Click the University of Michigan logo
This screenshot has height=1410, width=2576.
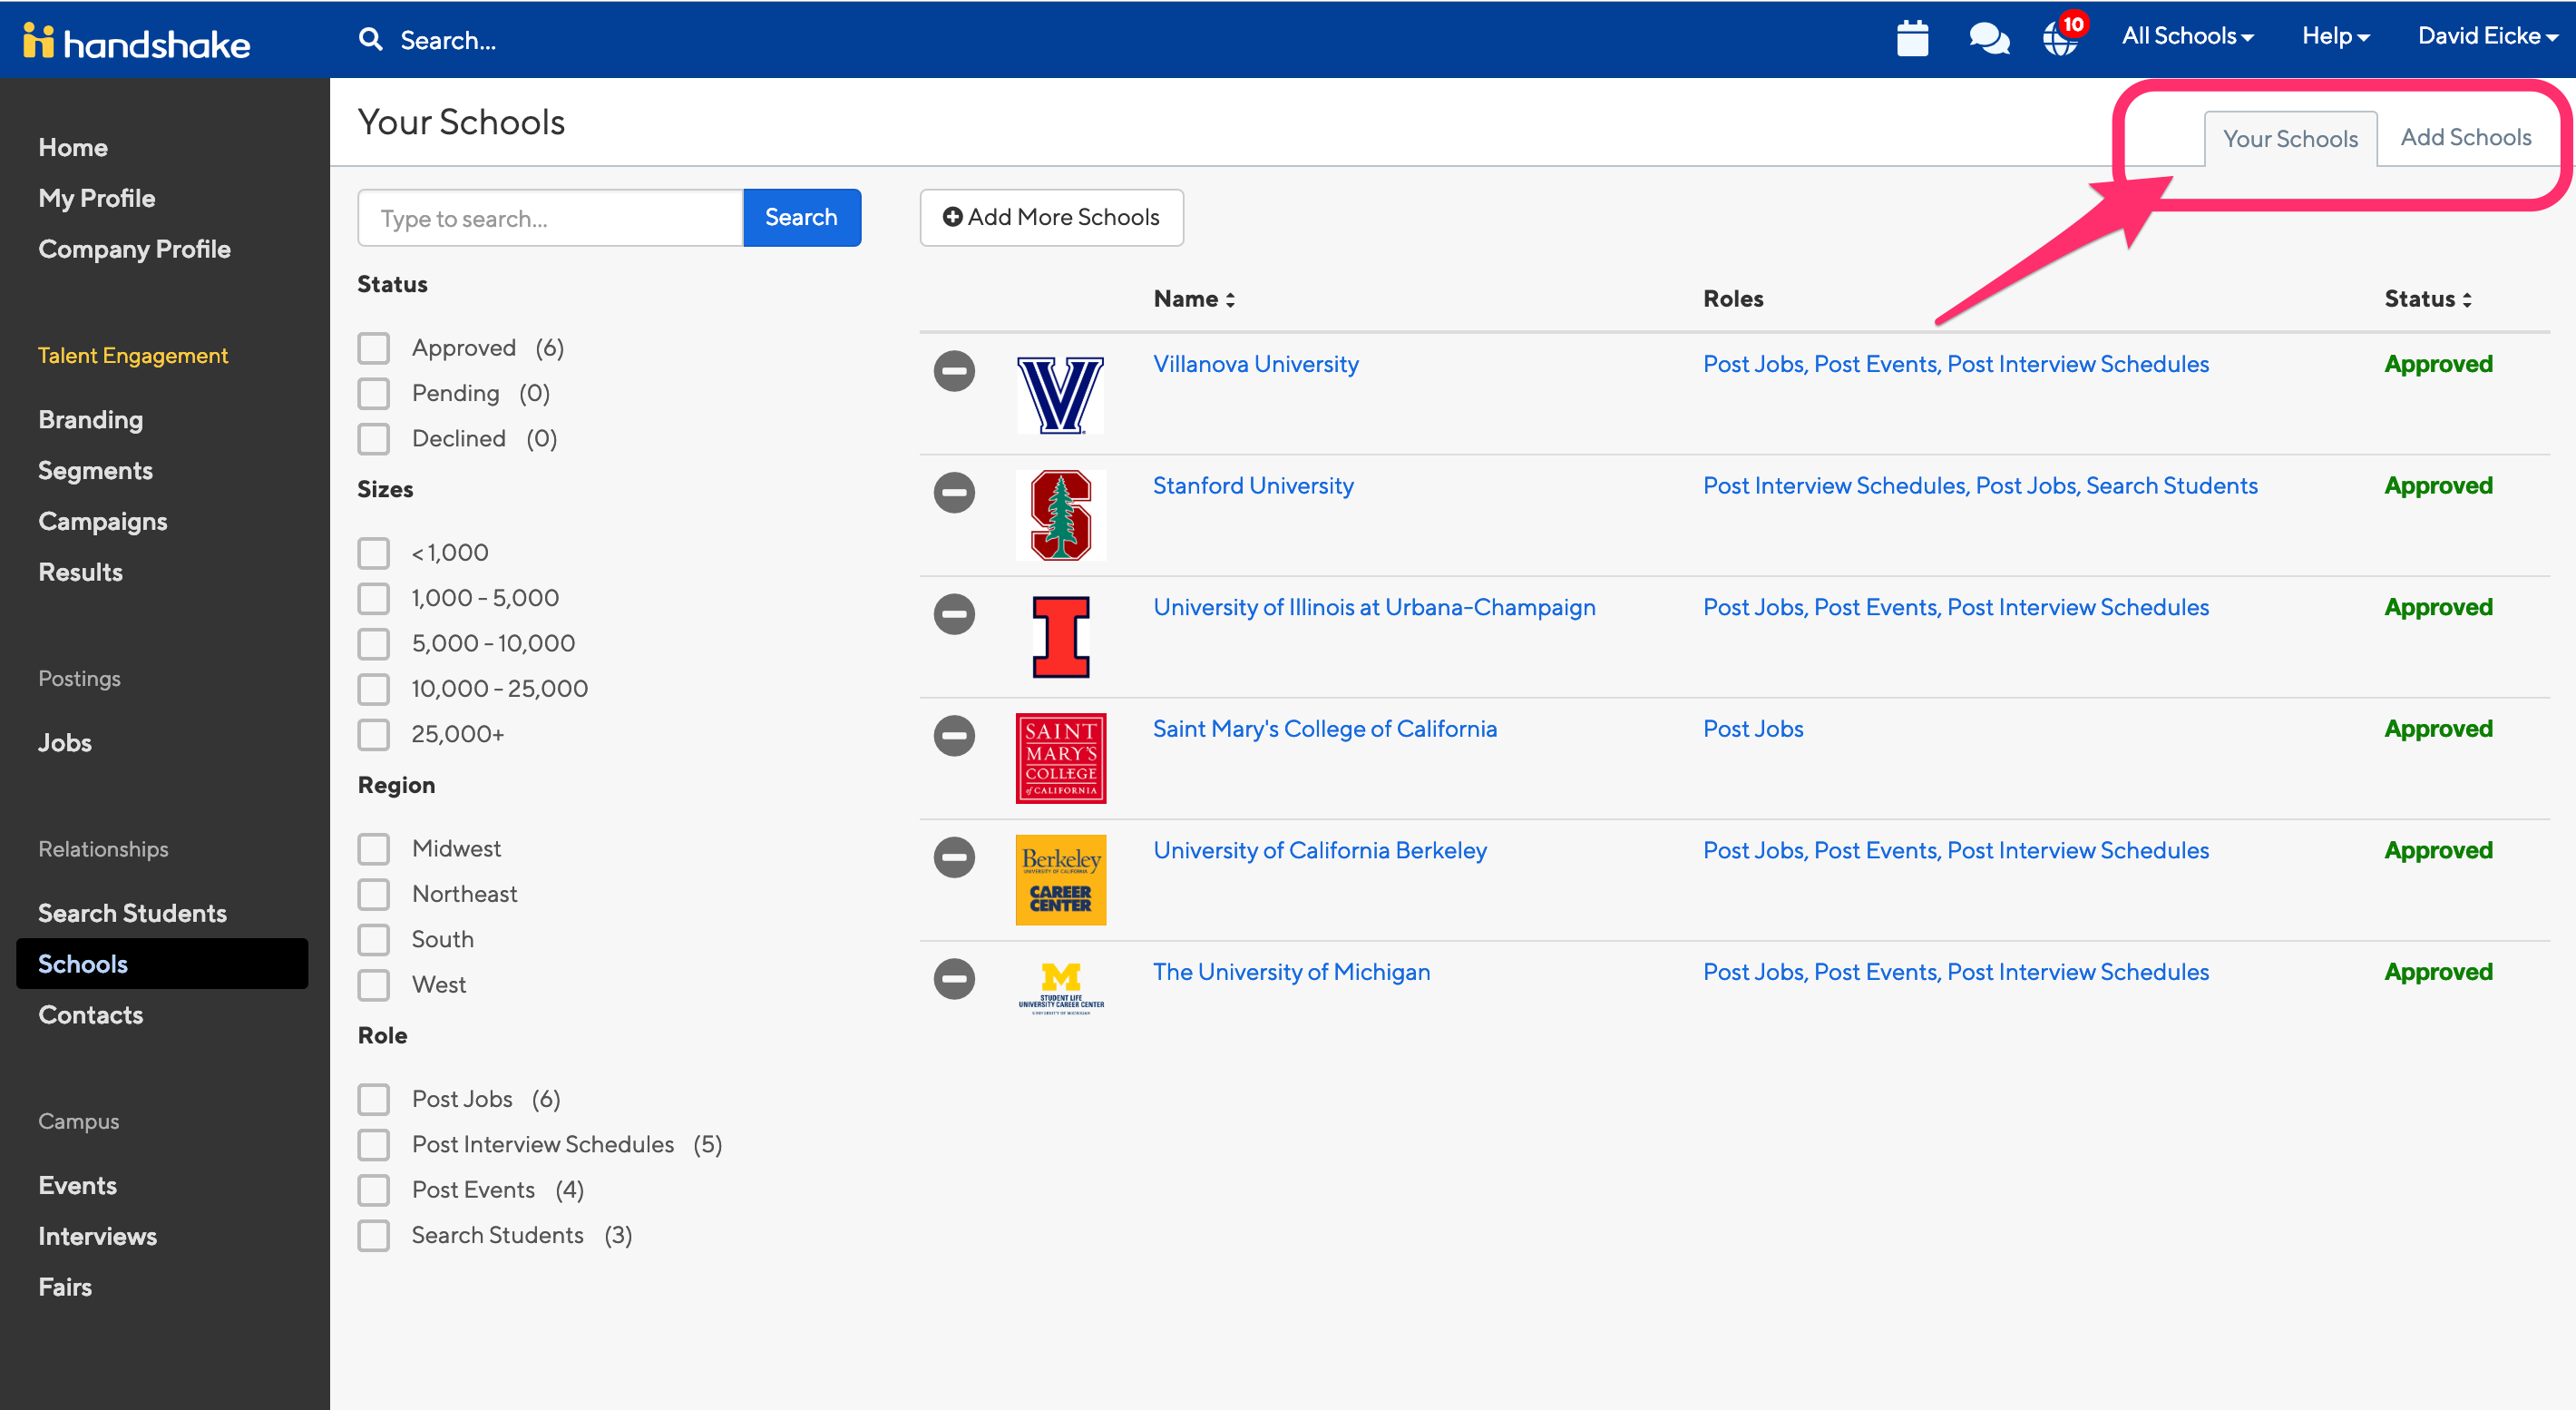point(1061,988)
